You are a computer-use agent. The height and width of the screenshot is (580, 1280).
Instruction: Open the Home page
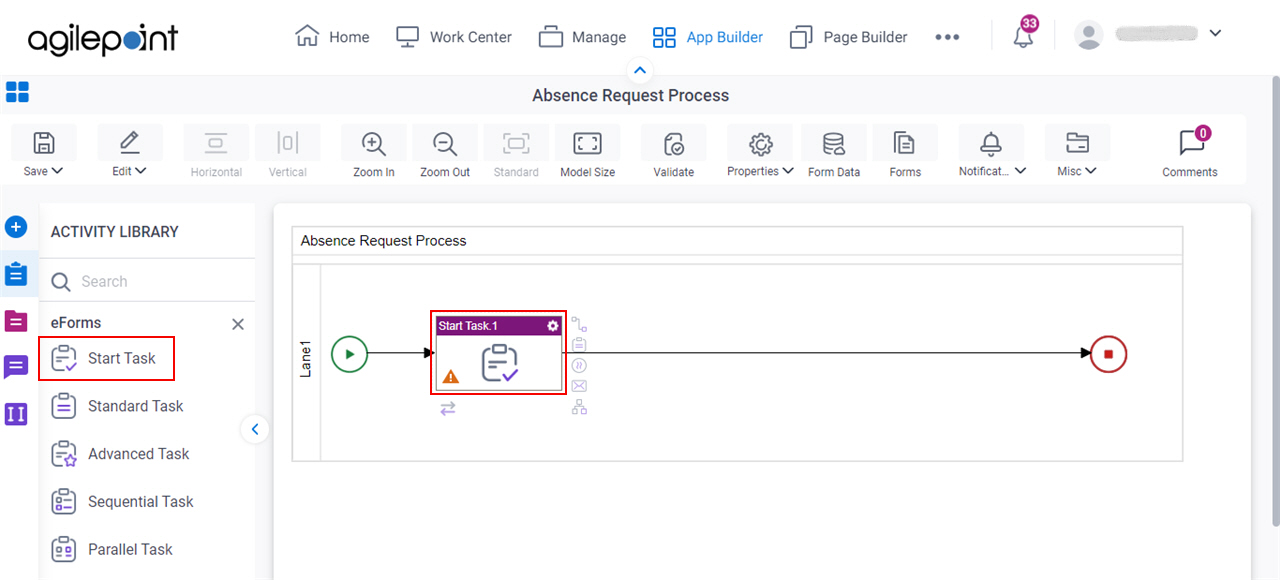pos(333,37)
